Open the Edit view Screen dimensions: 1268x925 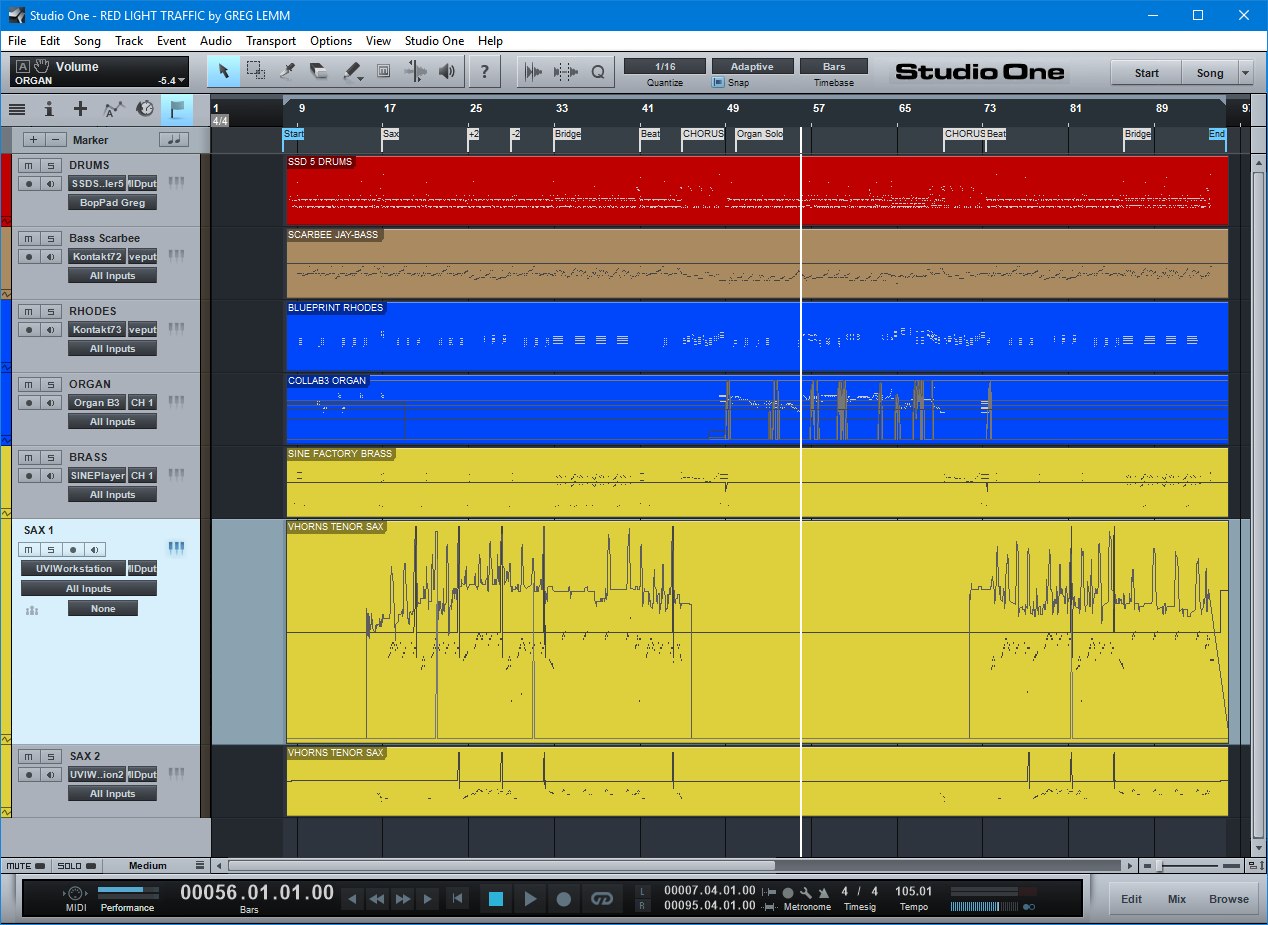(1131, 899)
